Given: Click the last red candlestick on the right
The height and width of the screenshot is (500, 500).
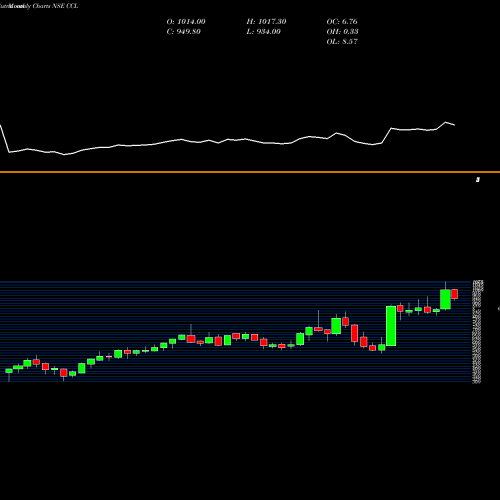Looking at the screenshot, I should click(x=455, y=294).
